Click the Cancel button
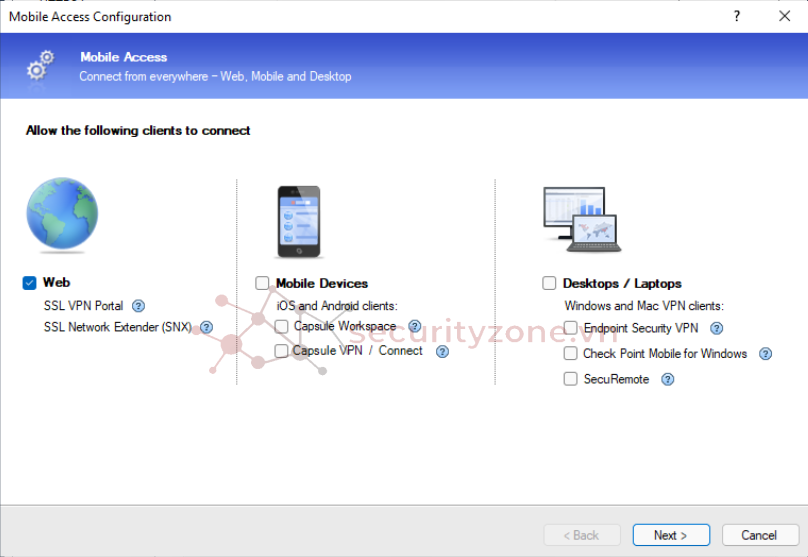The image size is (808, 557). (x=757, y=535)
